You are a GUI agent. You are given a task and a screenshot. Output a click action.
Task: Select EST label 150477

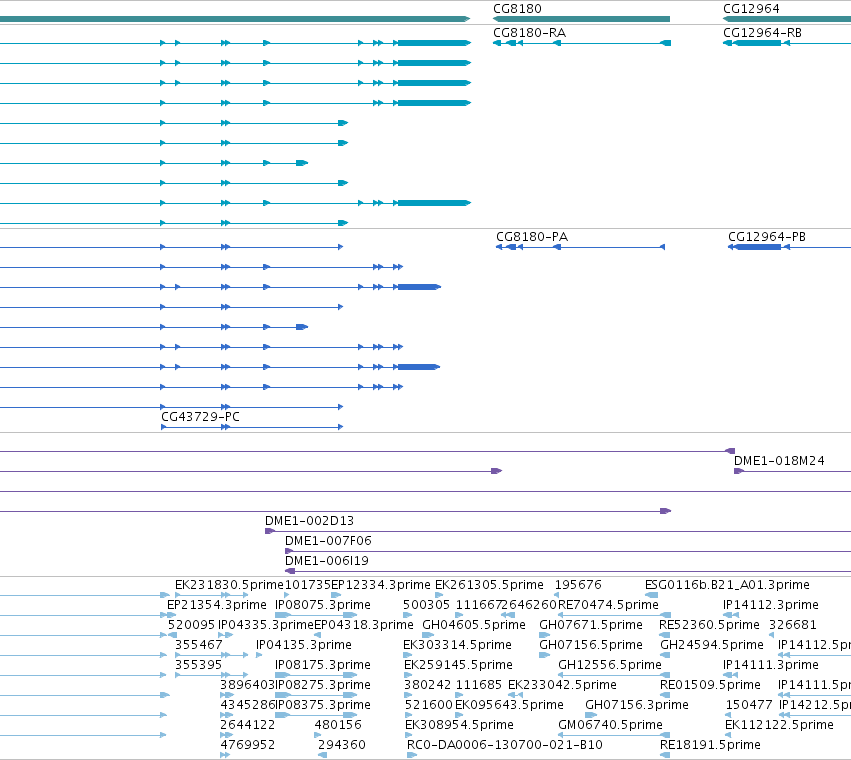(749, 705)
